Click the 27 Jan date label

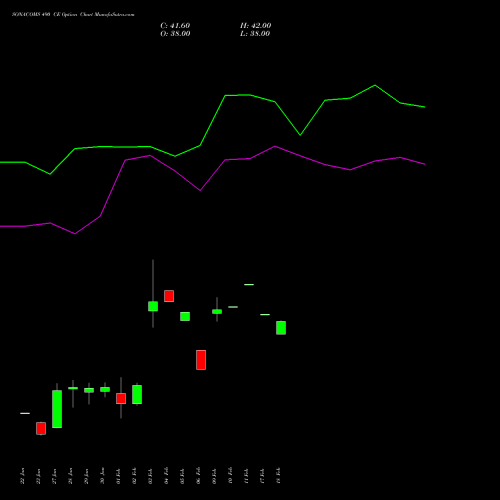point(54,476)
